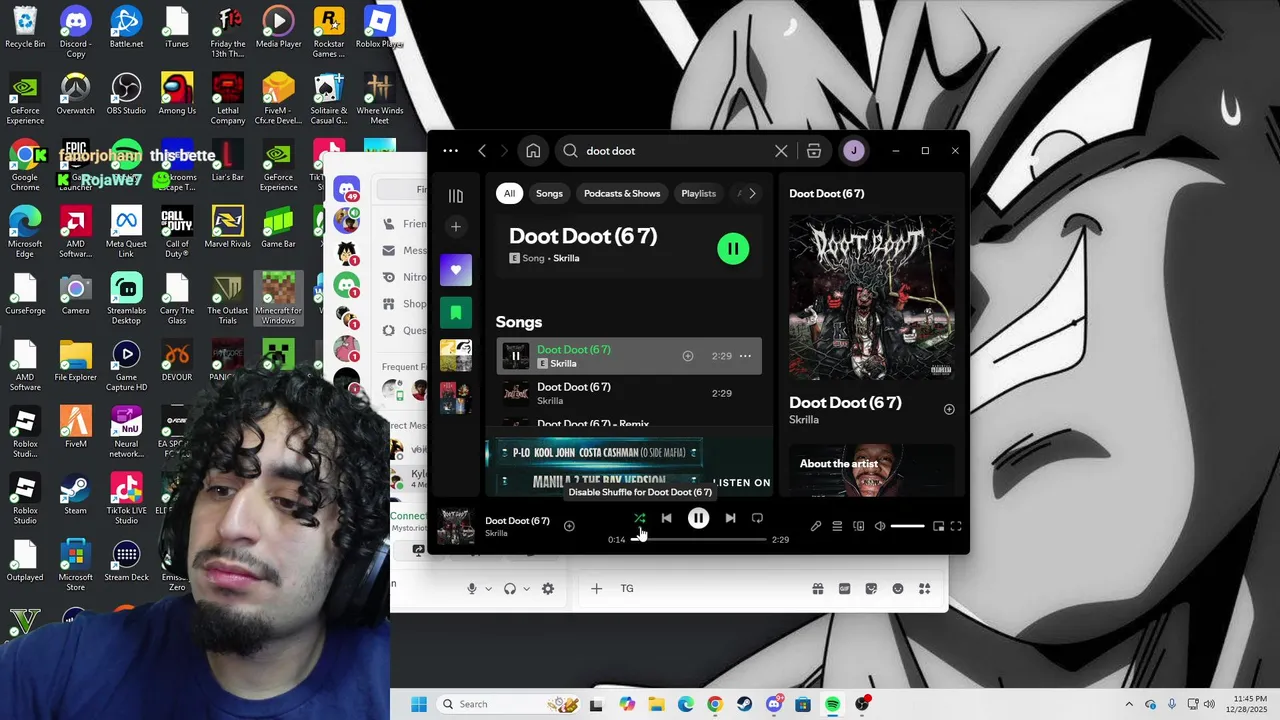Open Skrilla artist link in the side panel

coord(804,420)
